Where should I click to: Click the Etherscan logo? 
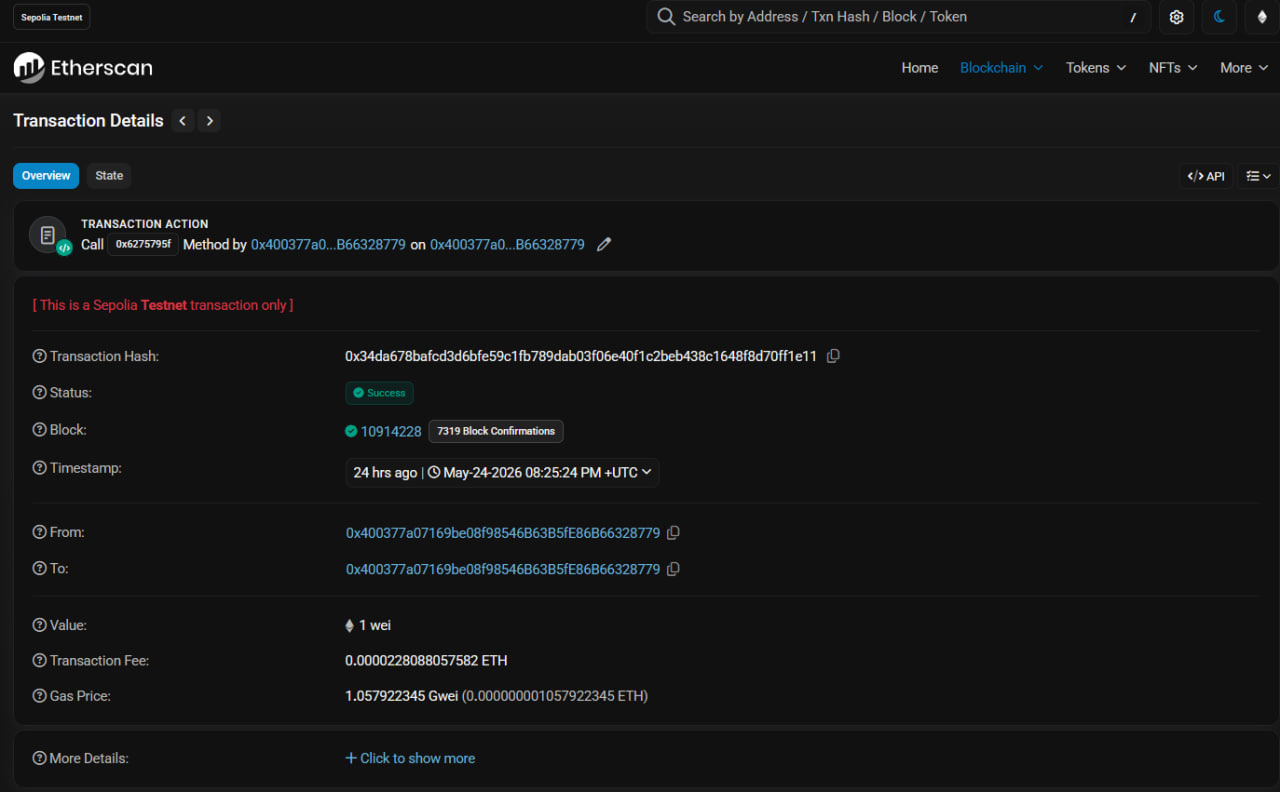(83, 68)
